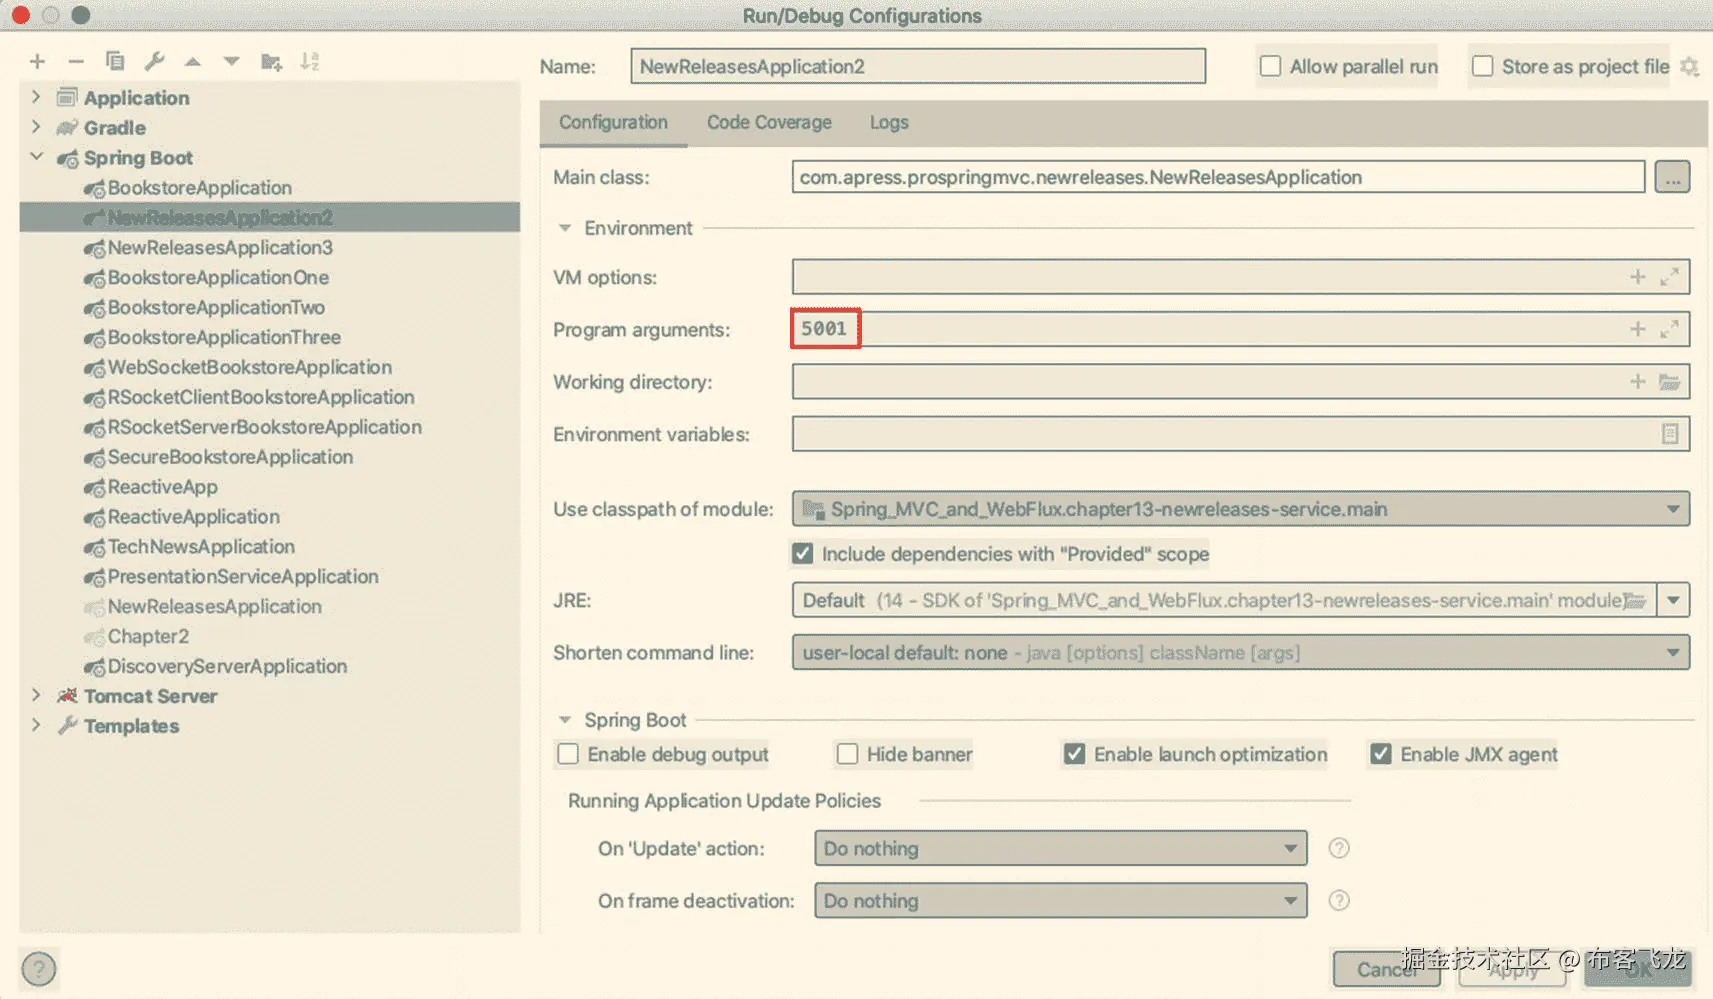
Task: Sort configurations alphabetically
Action: point(311,61)
